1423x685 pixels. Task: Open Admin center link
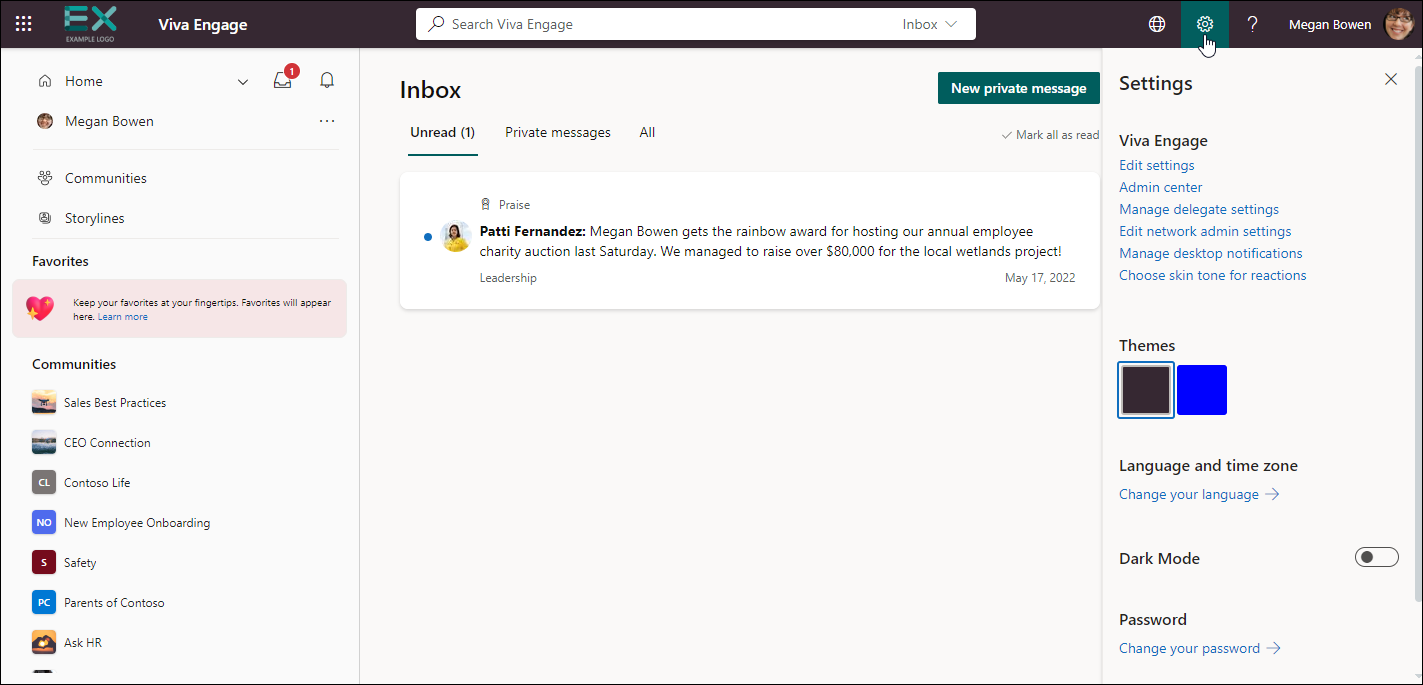click(1161, 187)
